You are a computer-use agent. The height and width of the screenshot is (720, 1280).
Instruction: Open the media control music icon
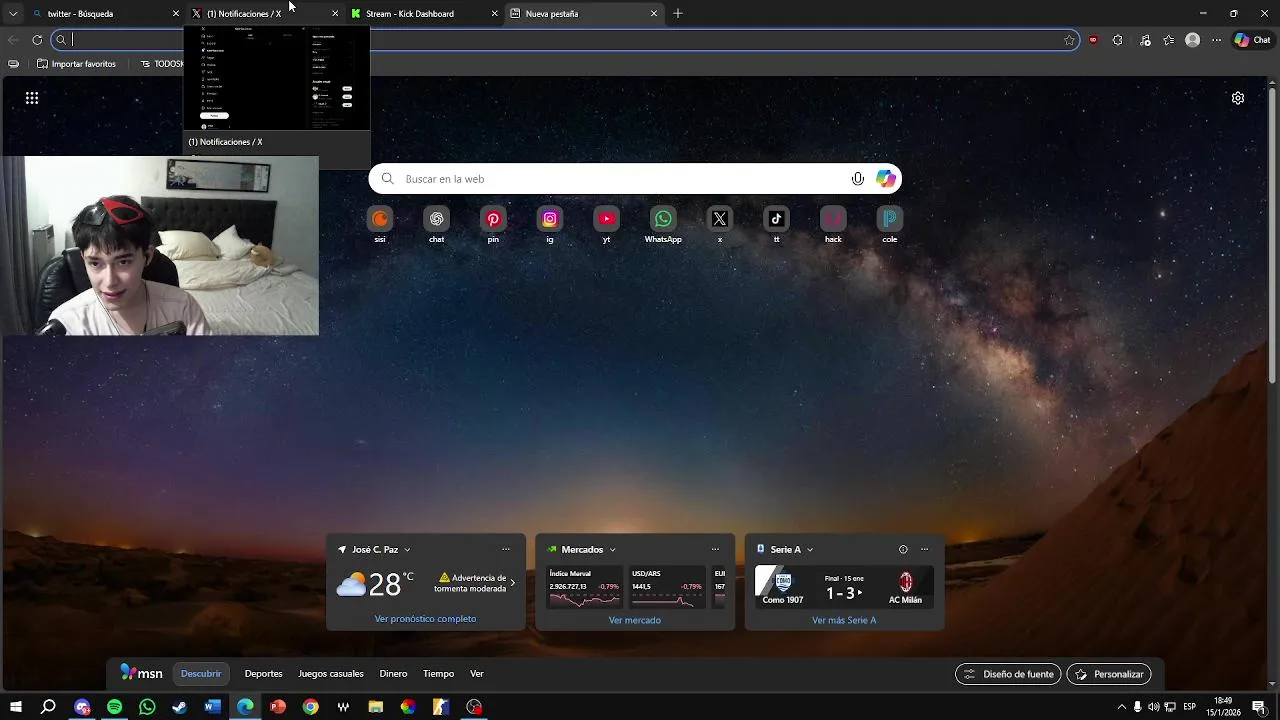(x=1145, y=40)
